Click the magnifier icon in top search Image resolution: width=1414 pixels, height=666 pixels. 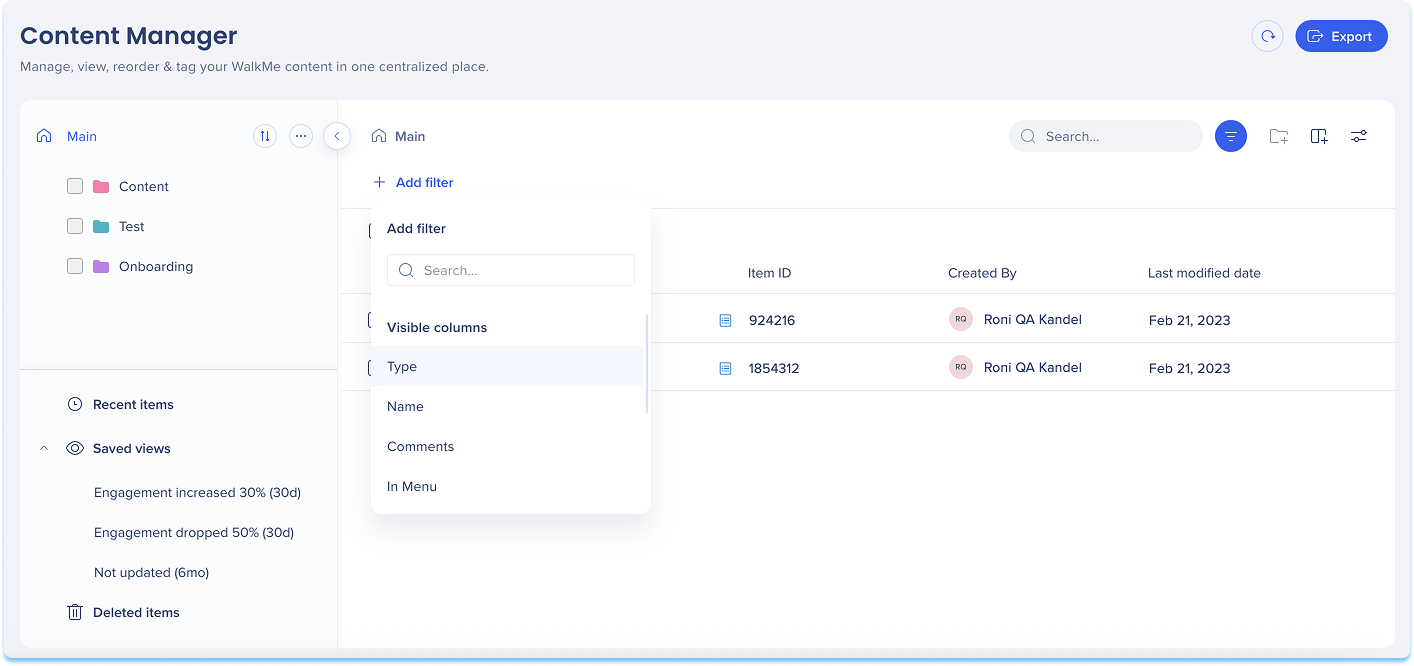(x=1029, y=136)
